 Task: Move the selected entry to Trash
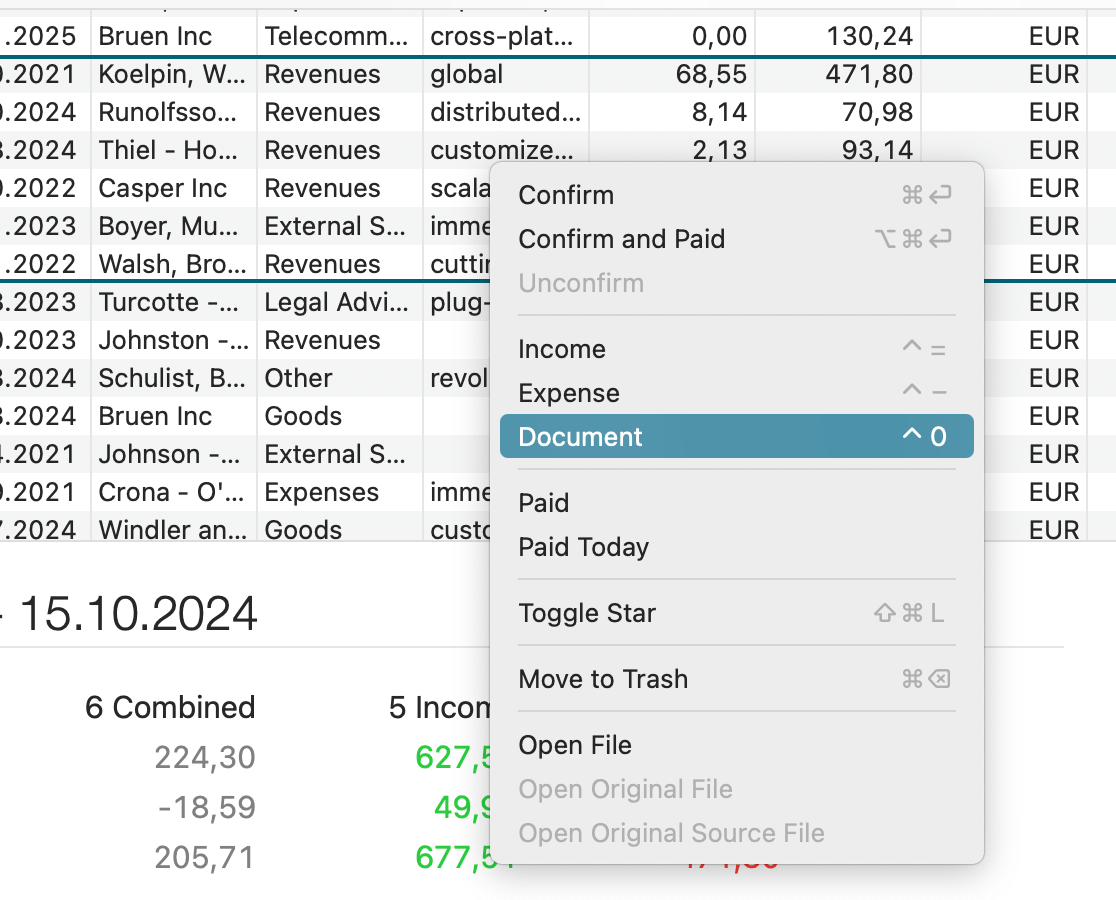pyautogui.click(x=603, y=679)
